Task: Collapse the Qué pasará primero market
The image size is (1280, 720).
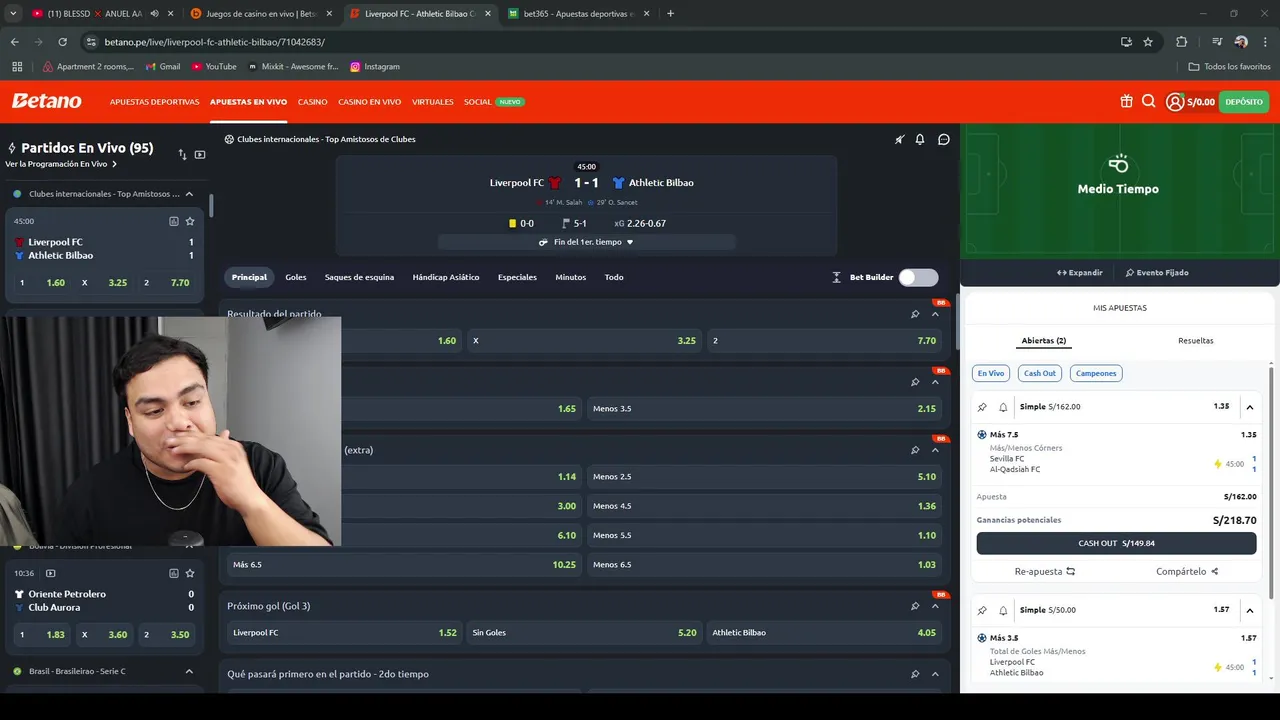Action: click(x=935, y=674)
